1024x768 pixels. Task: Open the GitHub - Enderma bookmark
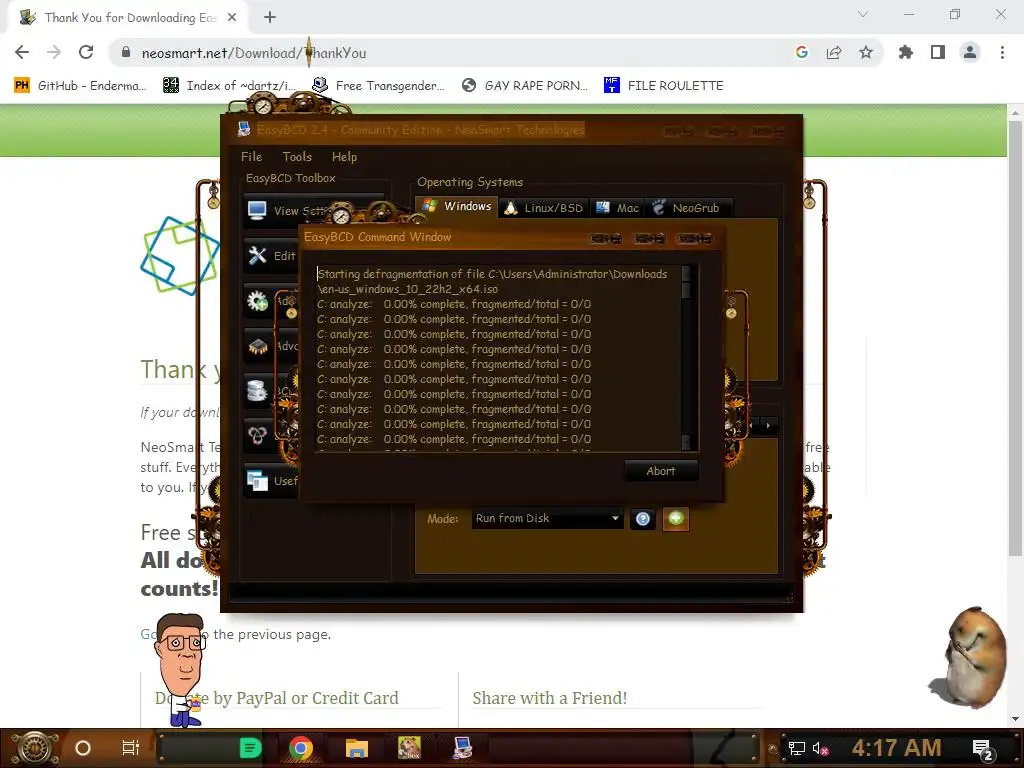point(80,86)
